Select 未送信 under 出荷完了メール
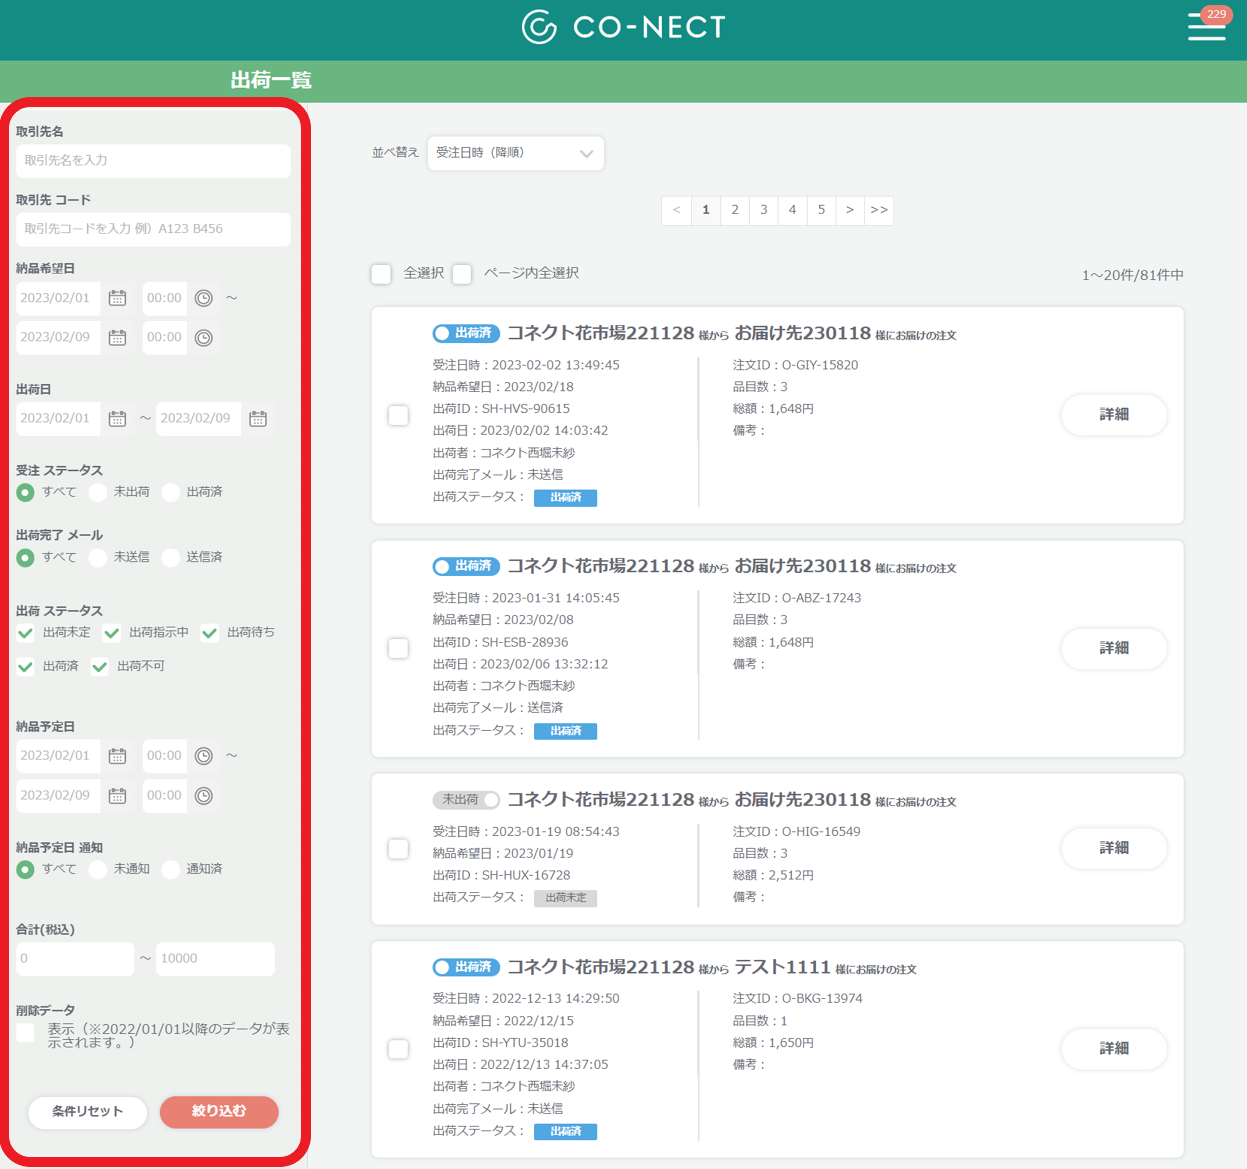The height and width of the screenshot is (1169, 1247). (x=98, y=557)
